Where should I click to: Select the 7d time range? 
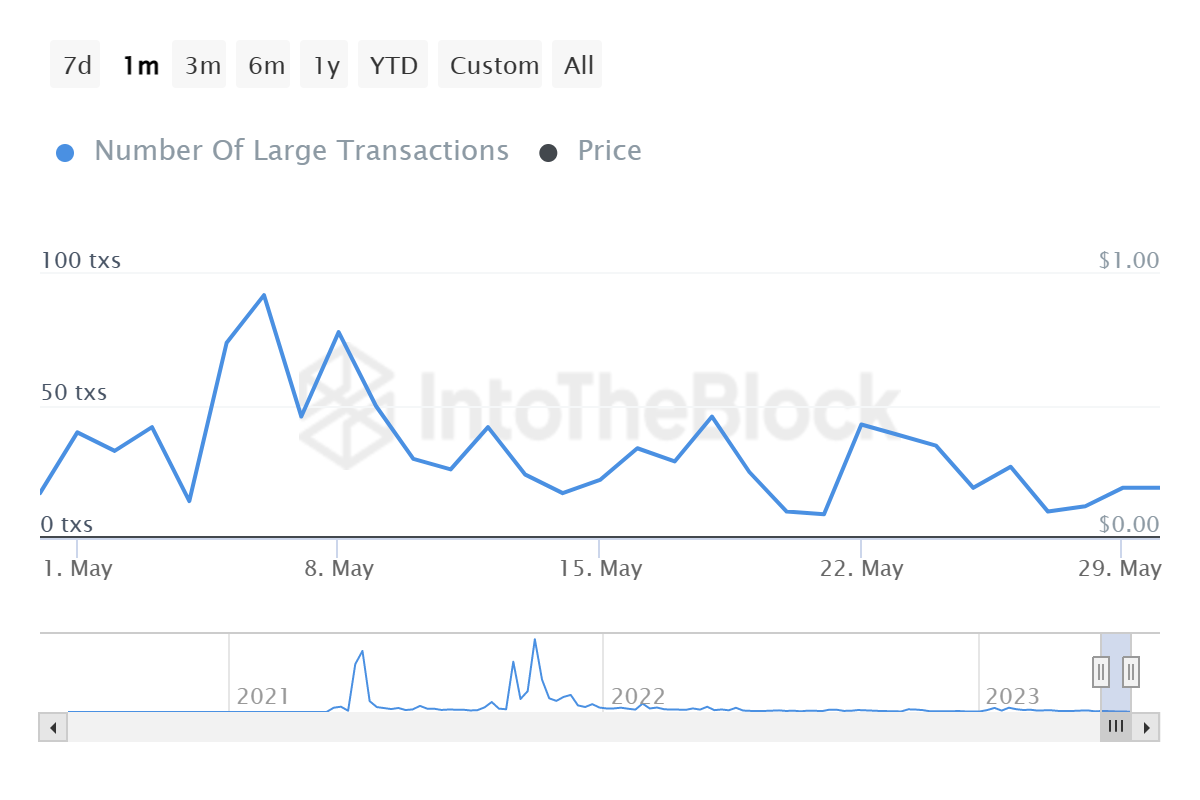point(76,65)
